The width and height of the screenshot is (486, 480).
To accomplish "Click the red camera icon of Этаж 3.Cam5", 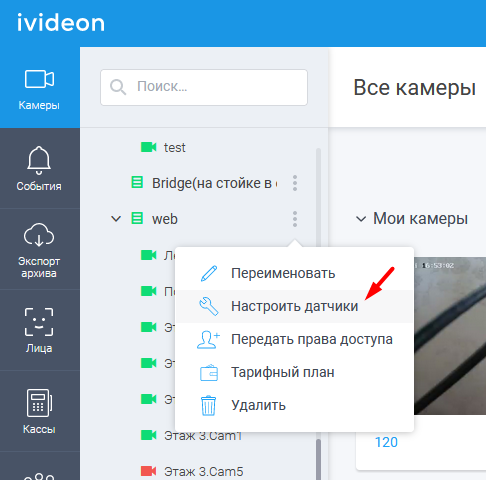I will point(148,471).
